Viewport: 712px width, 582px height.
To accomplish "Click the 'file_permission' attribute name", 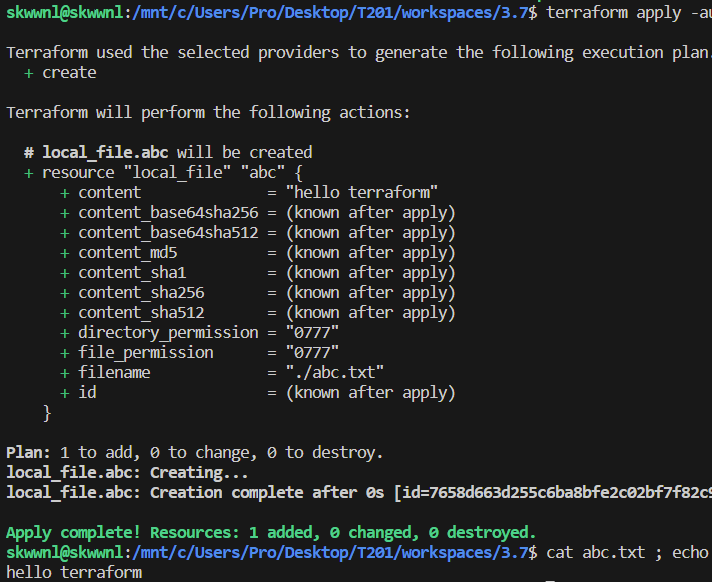I will (x=146, y=352).
